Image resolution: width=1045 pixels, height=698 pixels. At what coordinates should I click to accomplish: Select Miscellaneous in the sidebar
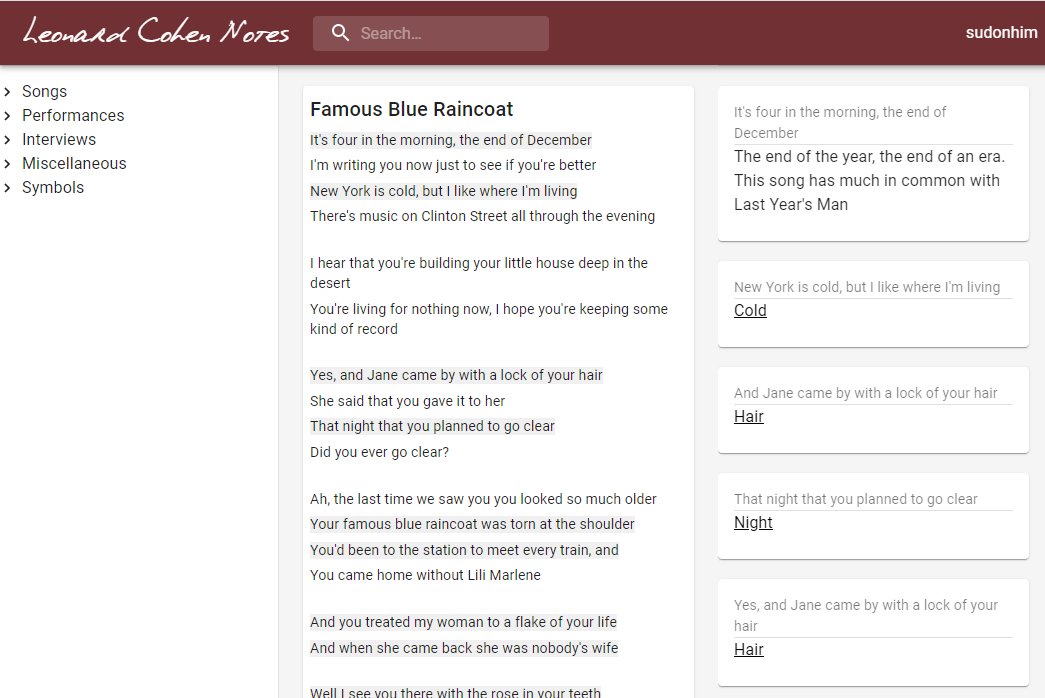74,163
